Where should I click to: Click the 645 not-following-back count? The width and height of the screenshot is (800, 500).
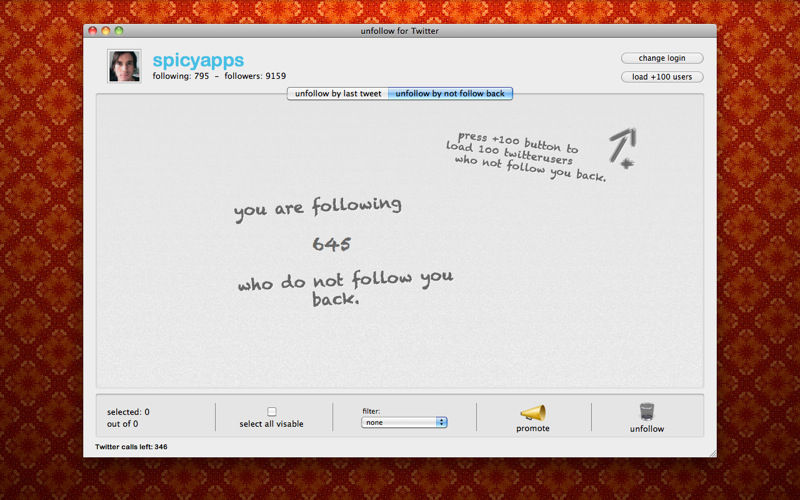point(331,243)
